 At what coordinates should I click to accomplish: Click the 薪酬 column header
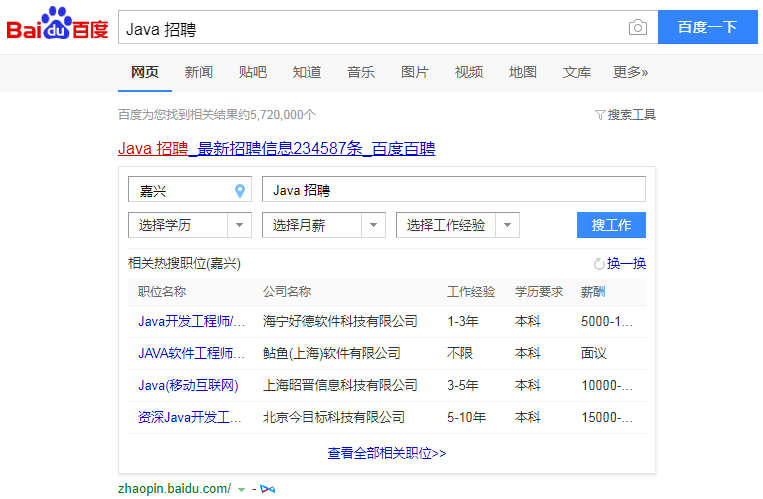coord(593,292)
